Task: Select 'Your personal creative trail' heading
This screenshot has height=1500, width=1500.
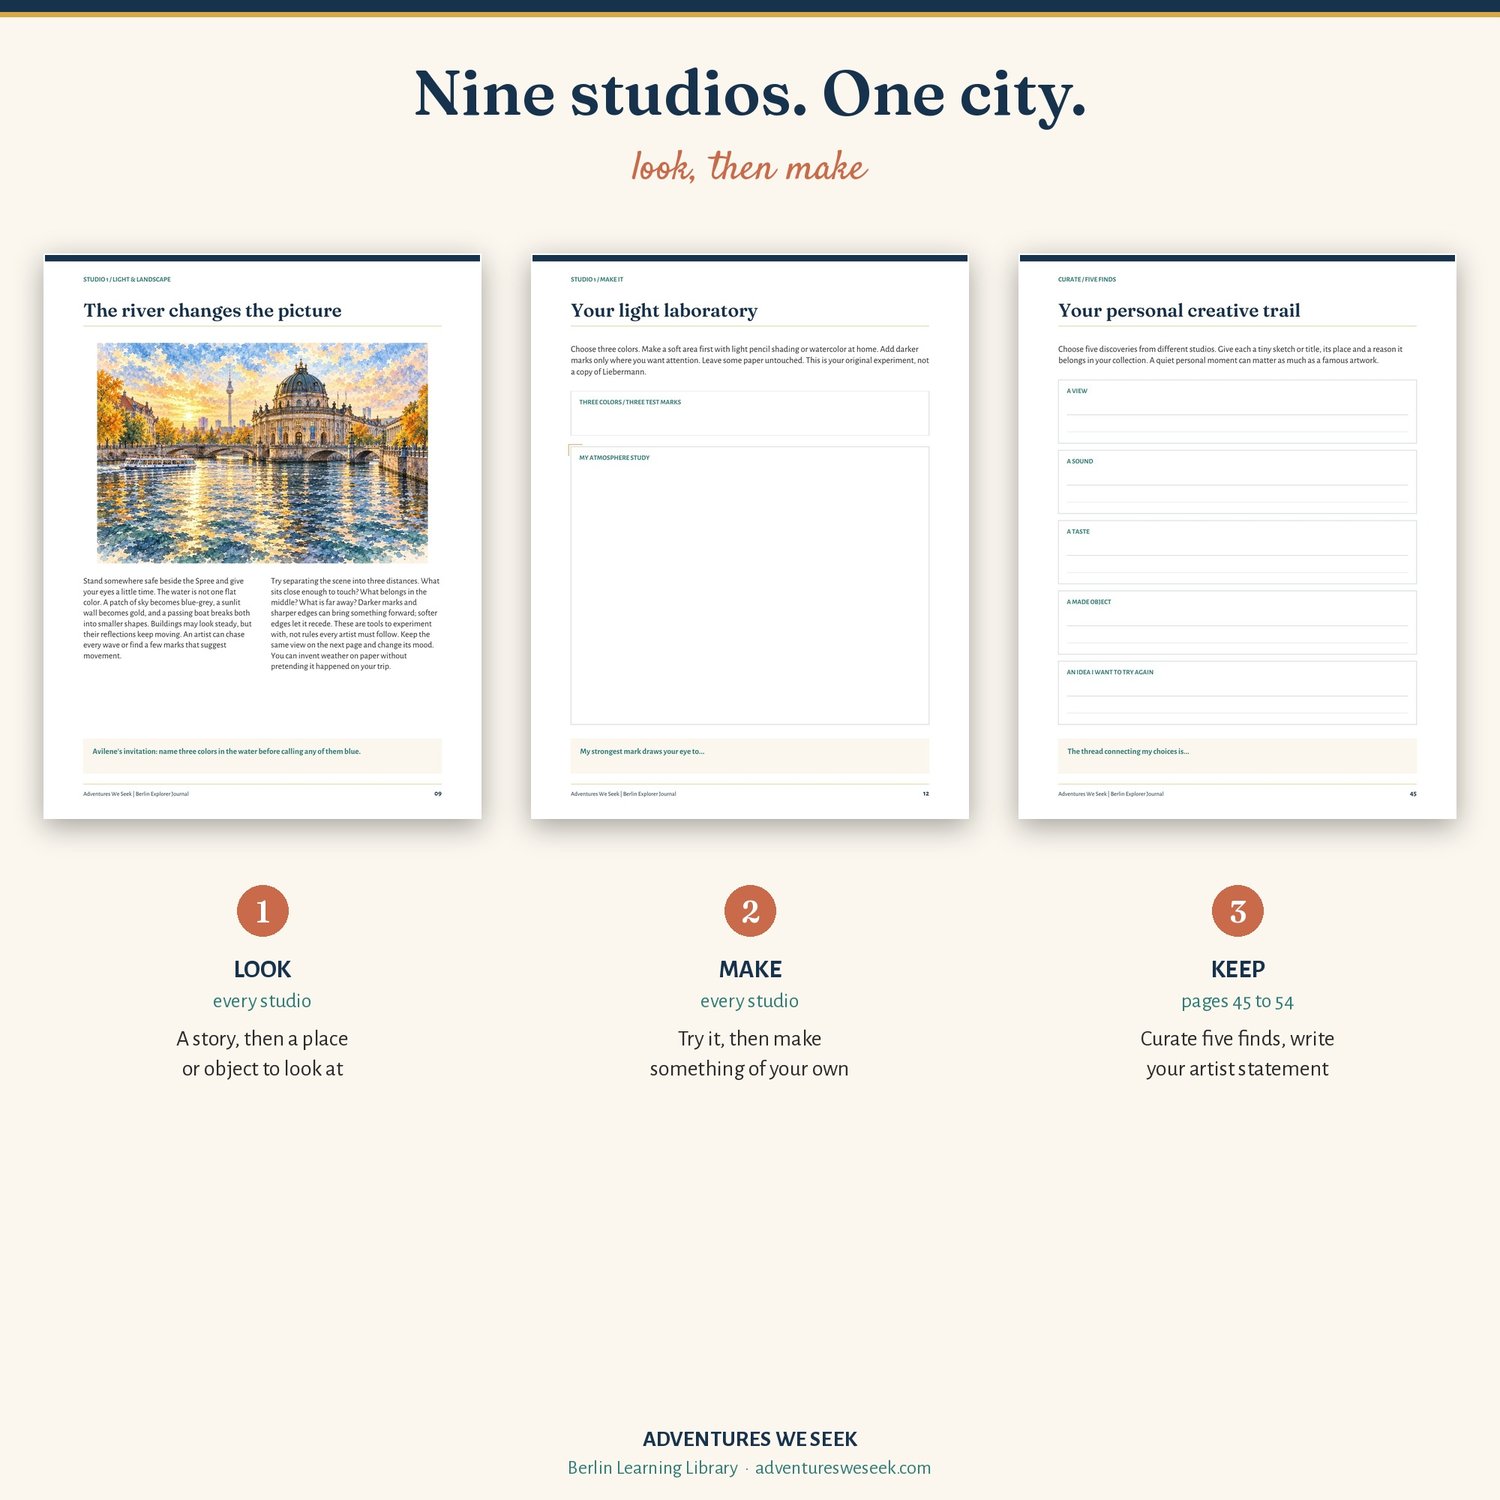Action: pyautogui.click(x=1179, y=310)
